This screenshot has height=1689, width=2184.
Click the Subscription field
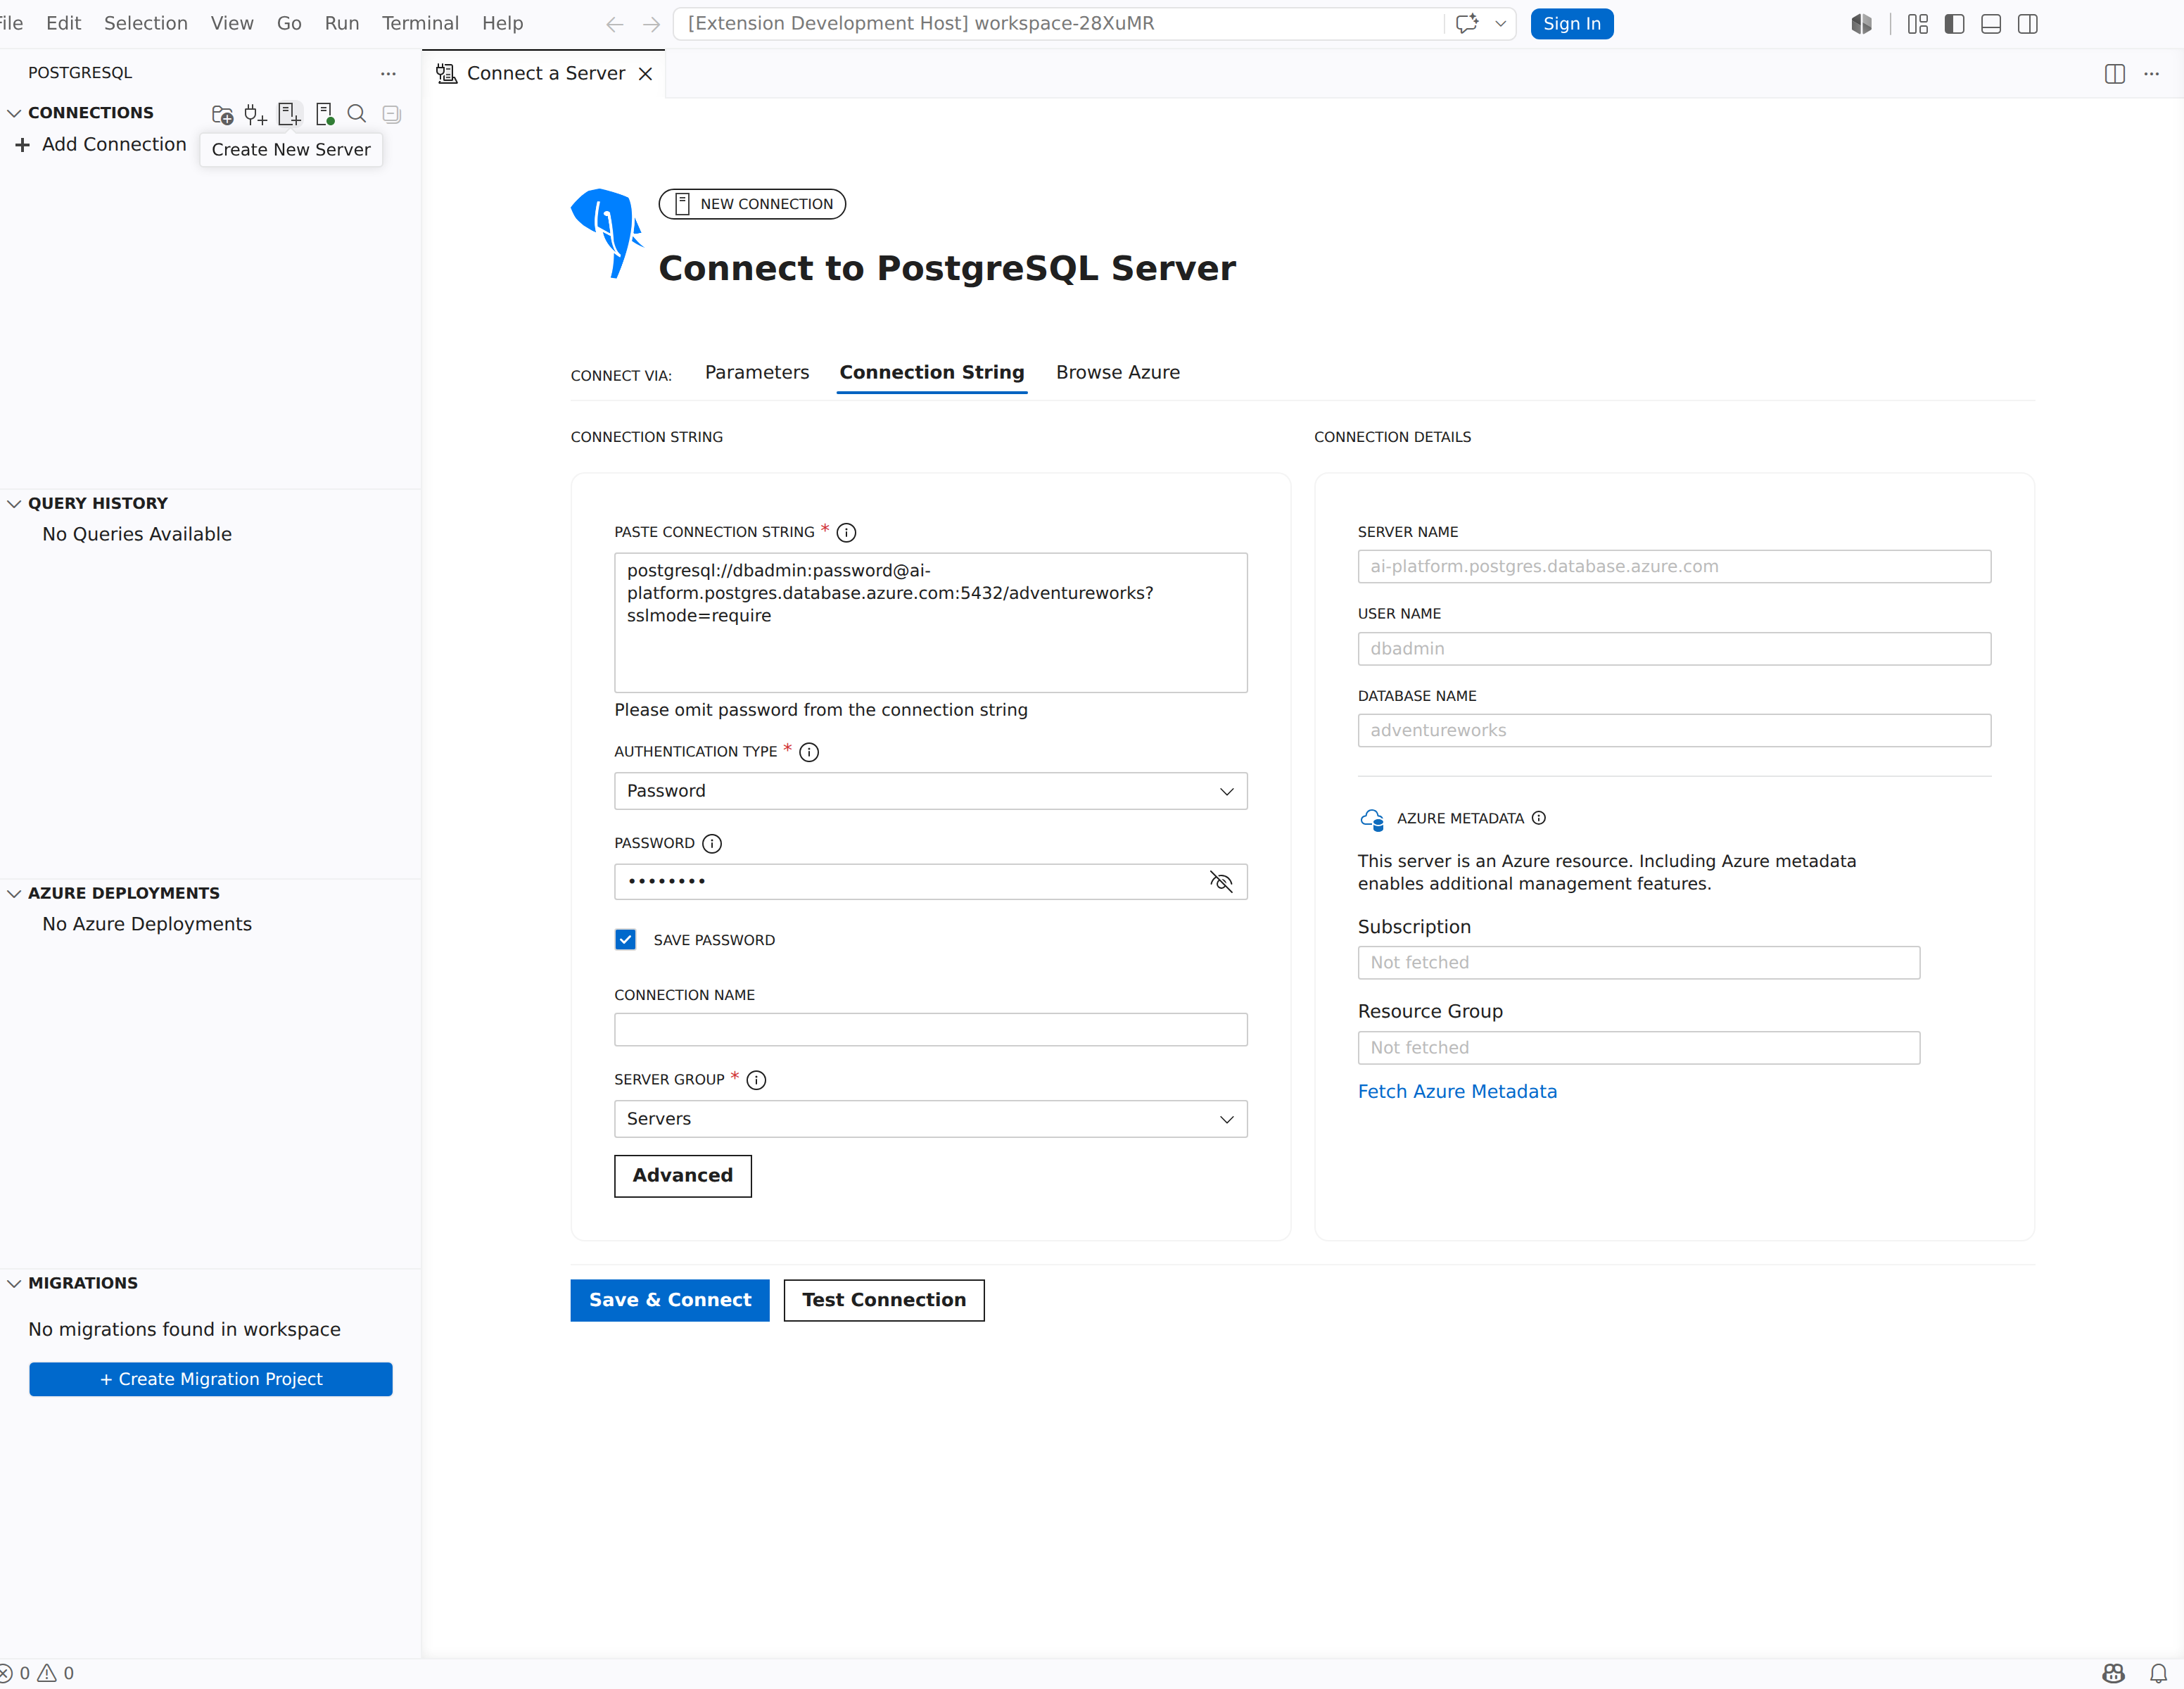point(1639,963)
